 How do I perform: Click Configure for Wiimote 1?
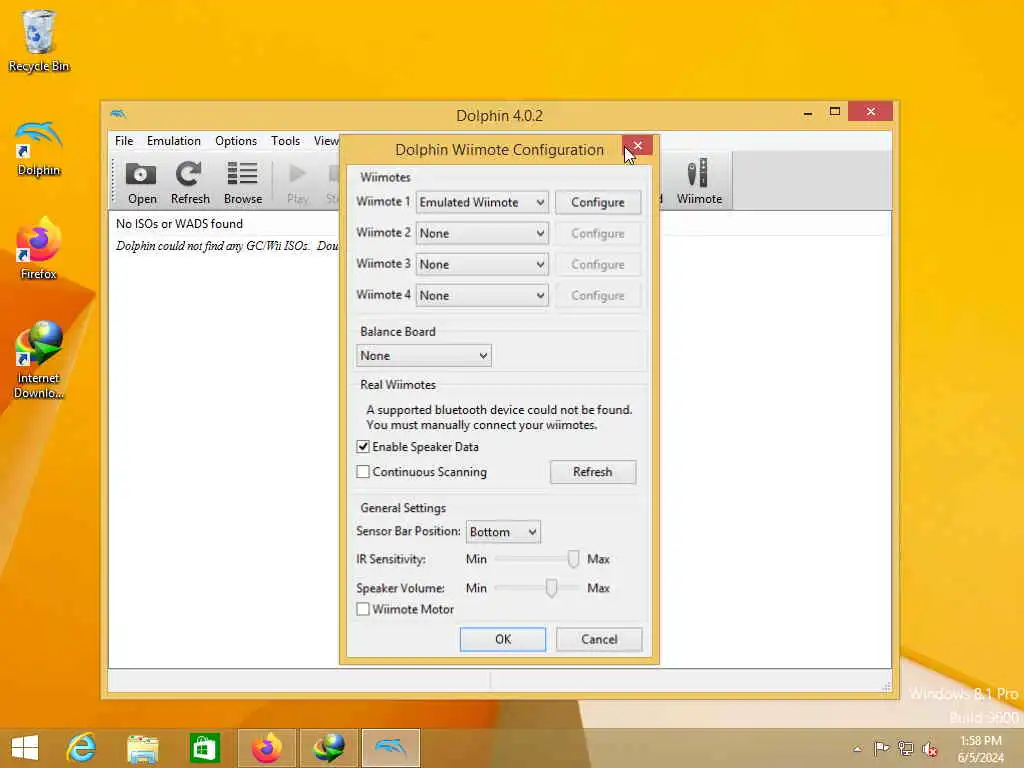598,202
